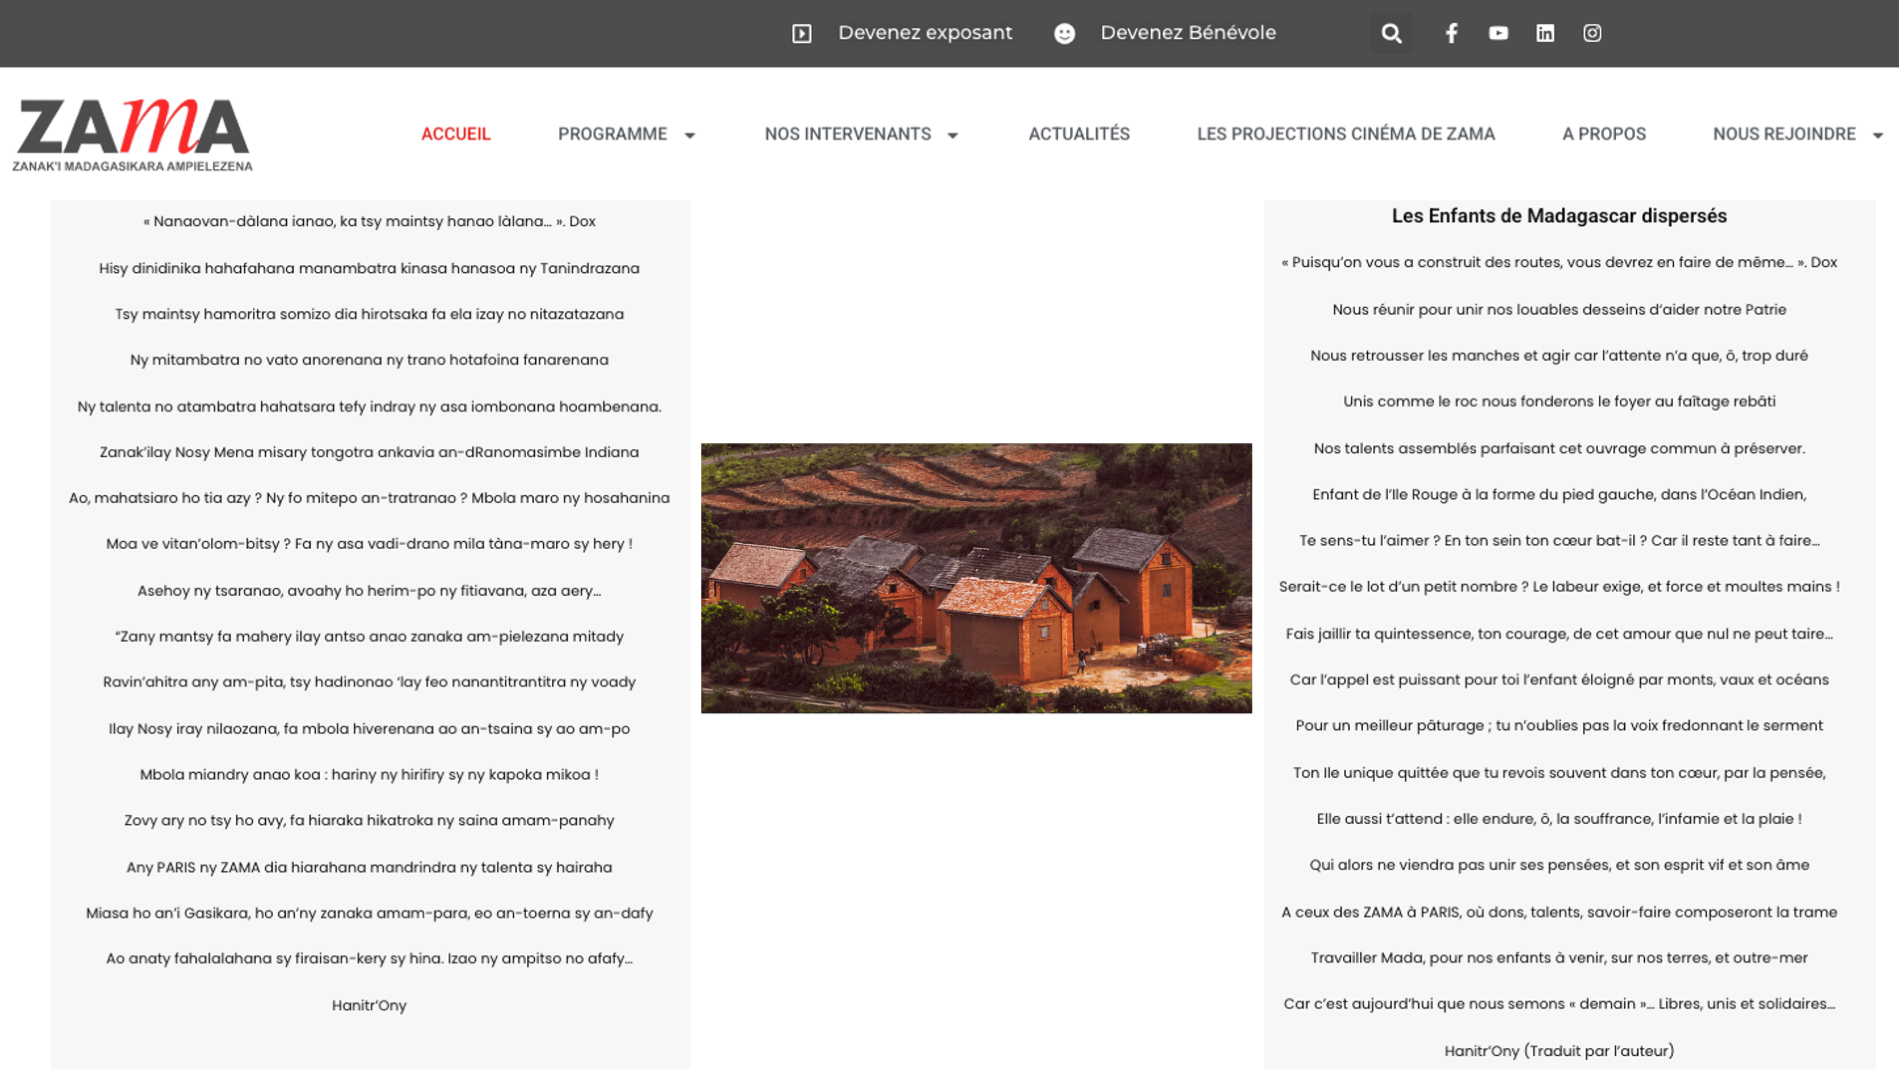The image size is (1900, 1069).
Task: Click the line Asehoy ny tsaranao, avoahy
Action: click(x=369, y=591)
